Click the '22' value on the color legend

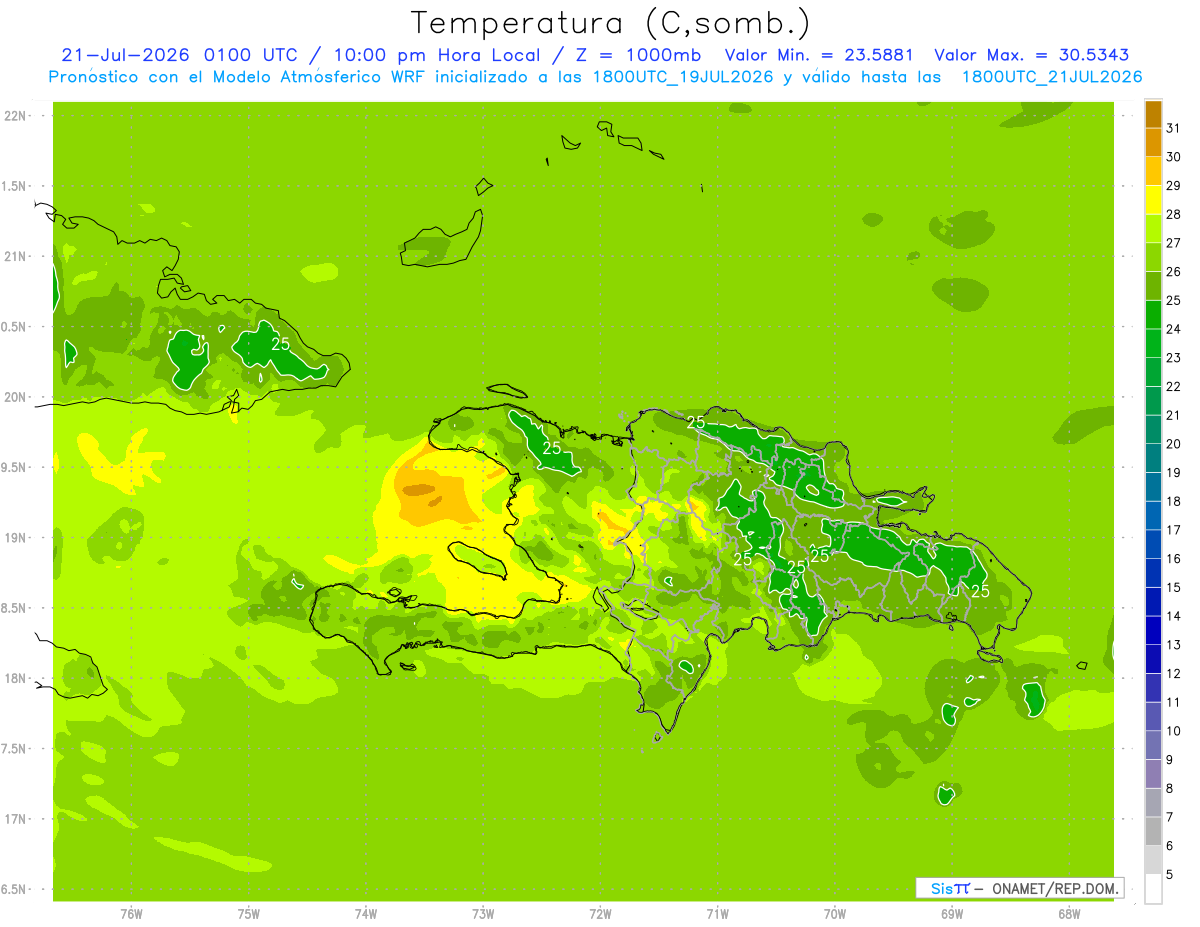(x=1174, y=386)
